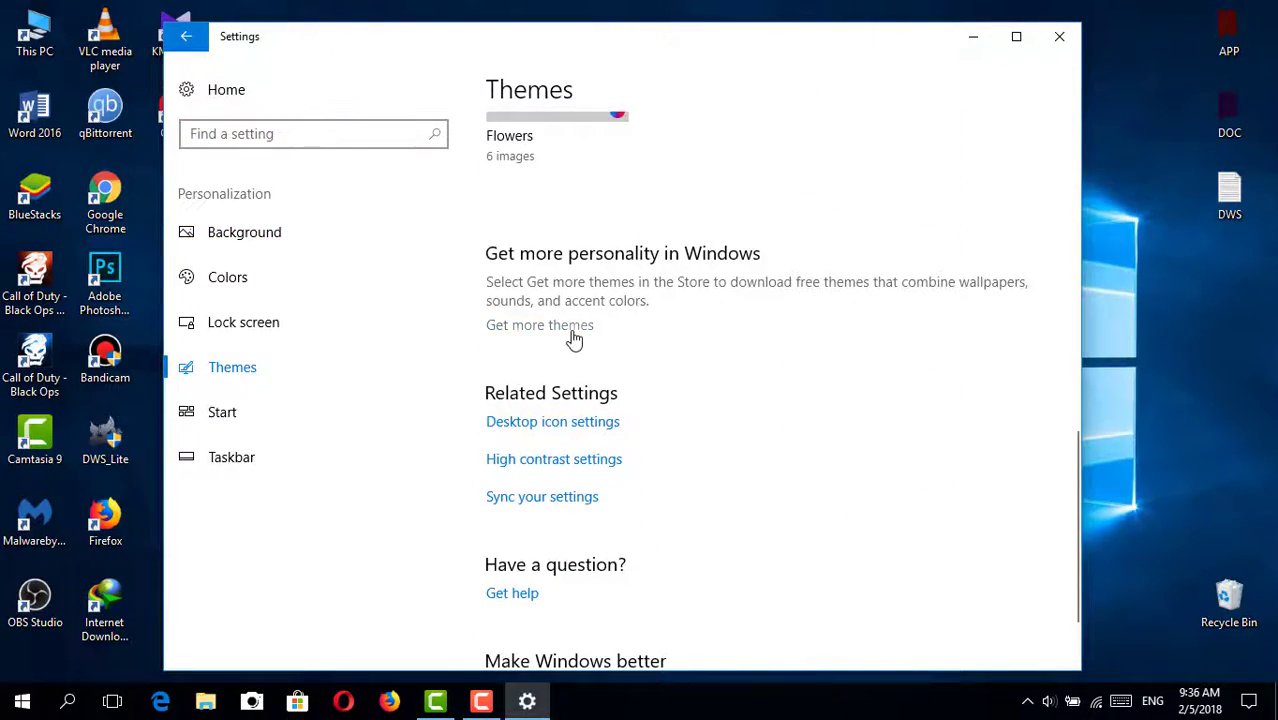Click Sync your settings link
Image resolution: width=1278 pixels, height=720 pixels.
coord(541,497)
